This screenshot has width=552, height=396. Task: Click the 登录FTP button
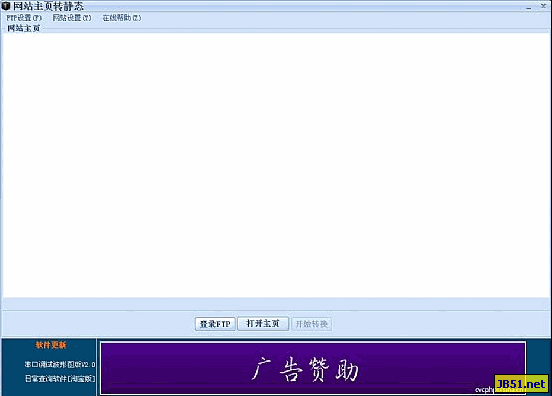(215, 324)
